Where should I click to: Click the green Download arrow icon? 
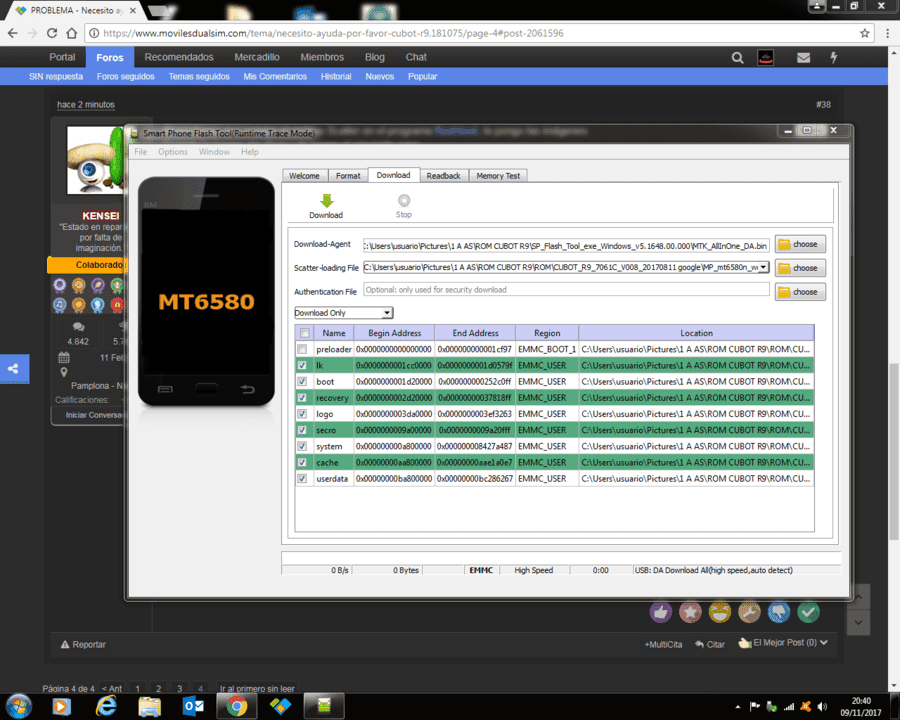tap(327, 200)
